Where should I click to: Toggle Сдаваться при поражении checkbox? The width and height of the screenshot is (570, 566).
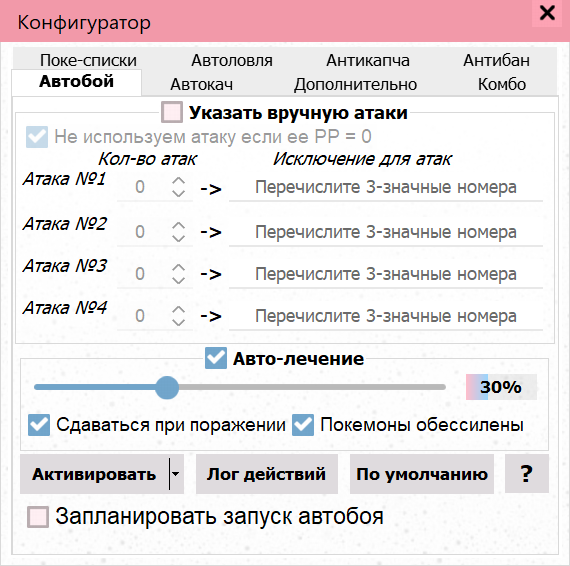[39, 425]
